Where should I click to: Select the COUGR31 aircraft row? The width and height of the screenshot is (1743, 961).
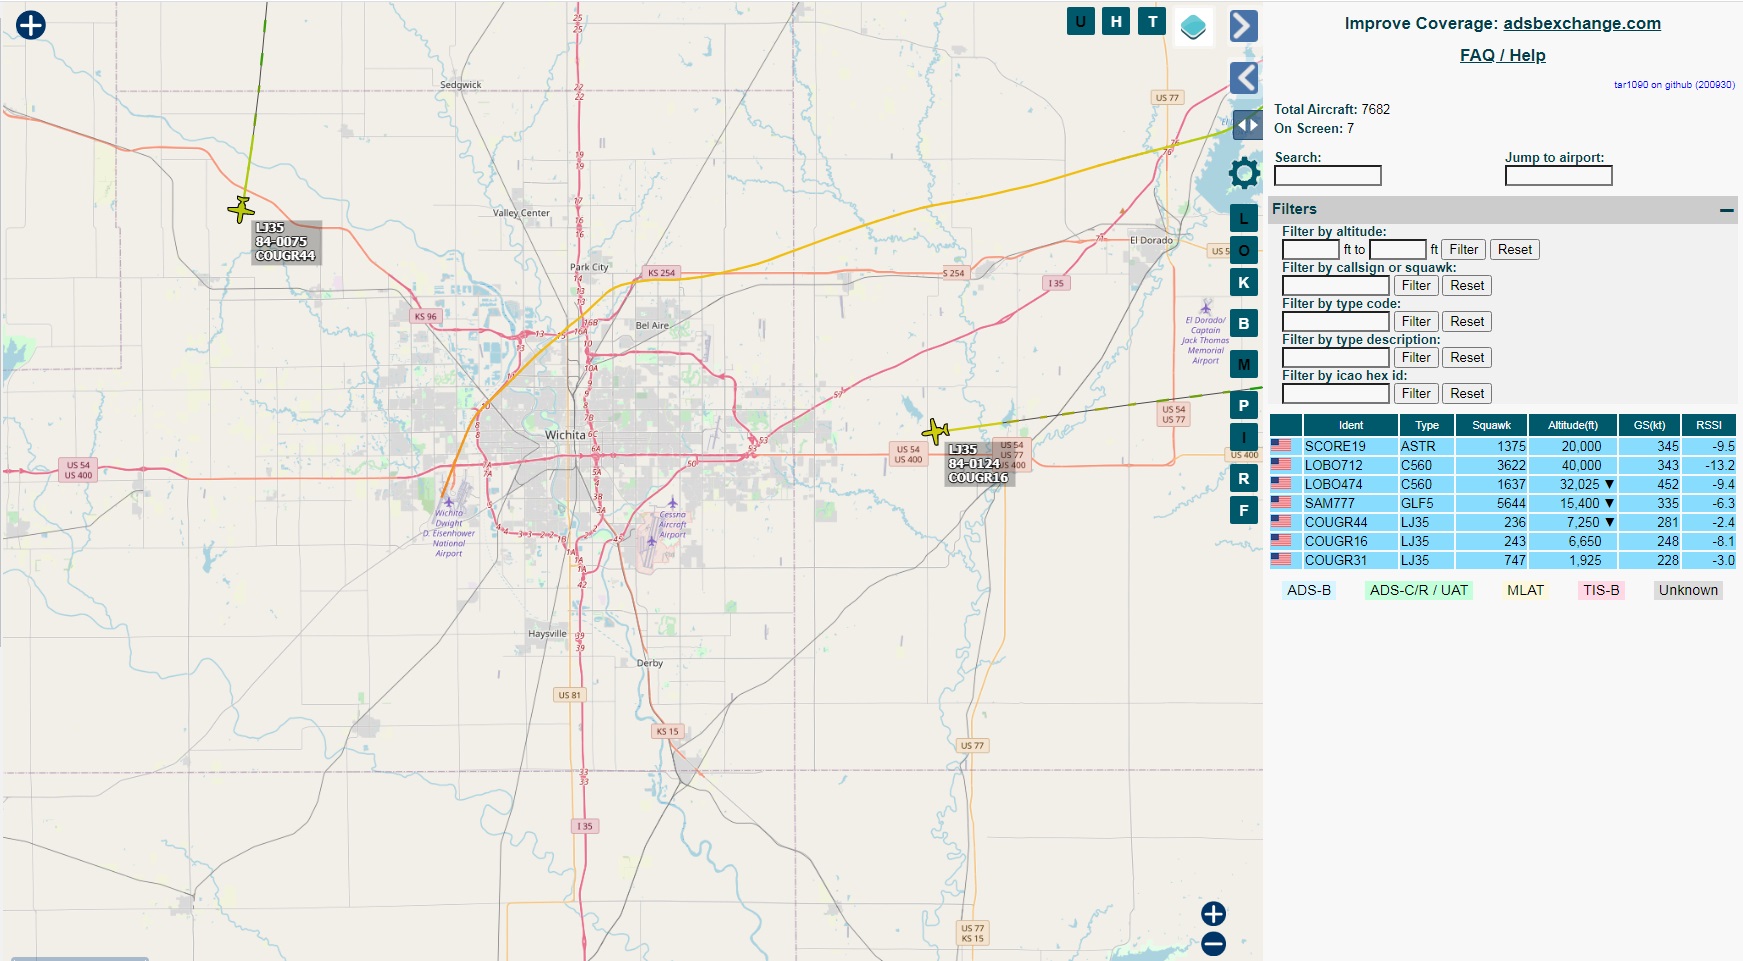tap(1503, 561)
